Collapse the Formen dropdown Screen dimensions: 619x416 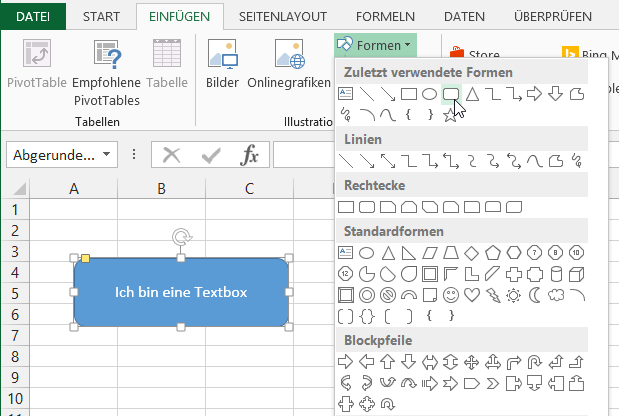(374, 45)
